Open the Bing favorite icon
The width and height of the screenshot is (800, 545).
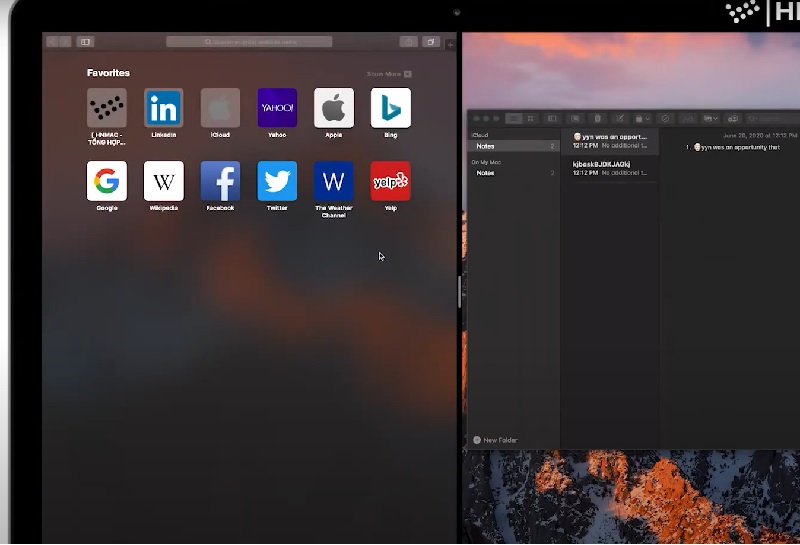pyautogui.click(x=390, y=108)
